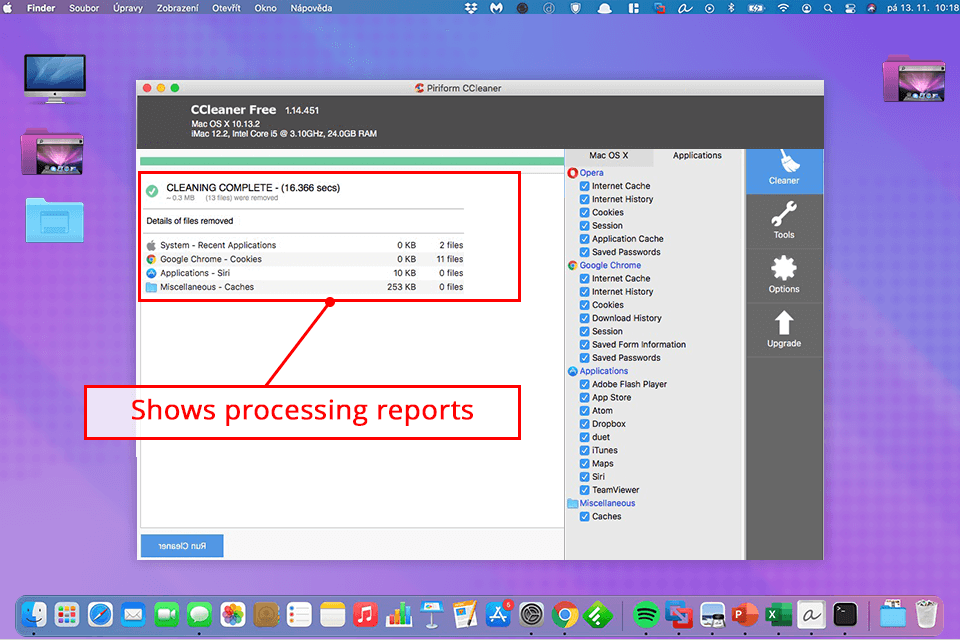Open Launchpad from the dock
This screenshot has width=960, height=640.
(67, 614)
